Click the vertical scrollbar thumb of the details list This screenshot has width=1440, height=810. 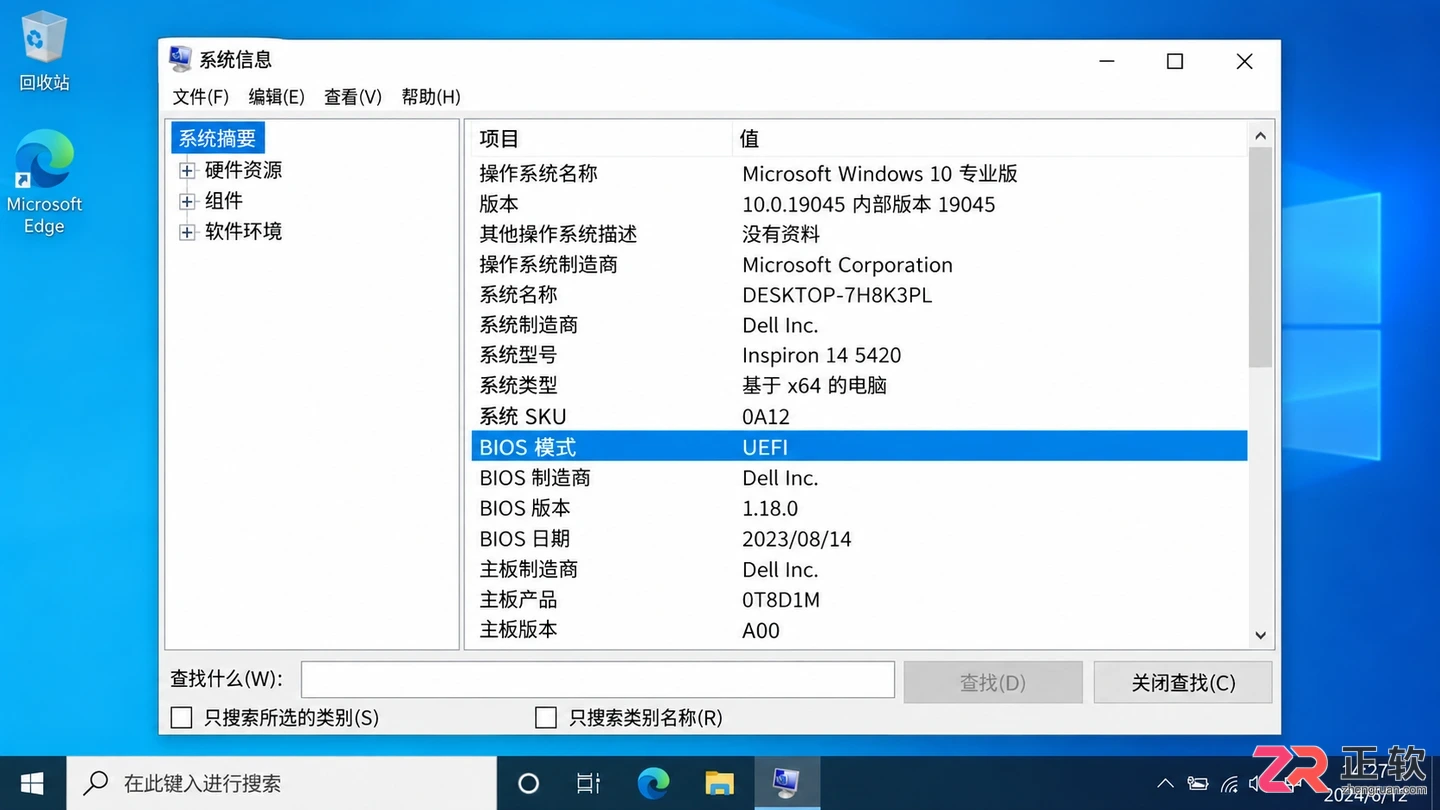(1260, 258)
